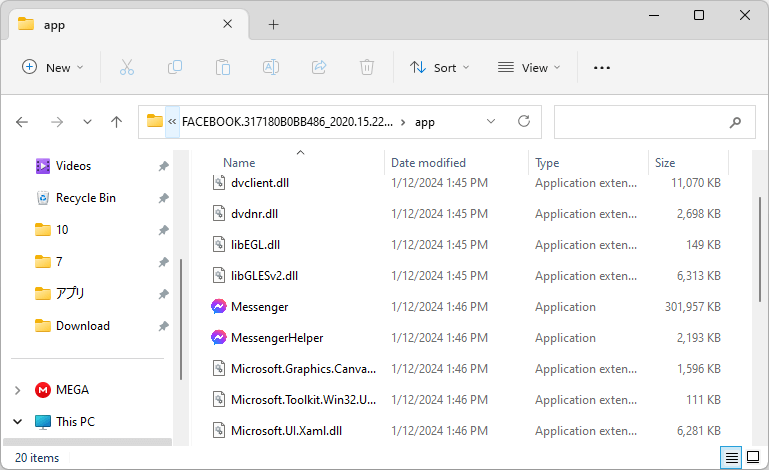Click the navigation pane scrollbar
Image resolution: width=769 pixels, height=470 pixels.
(x=181, y=319)
